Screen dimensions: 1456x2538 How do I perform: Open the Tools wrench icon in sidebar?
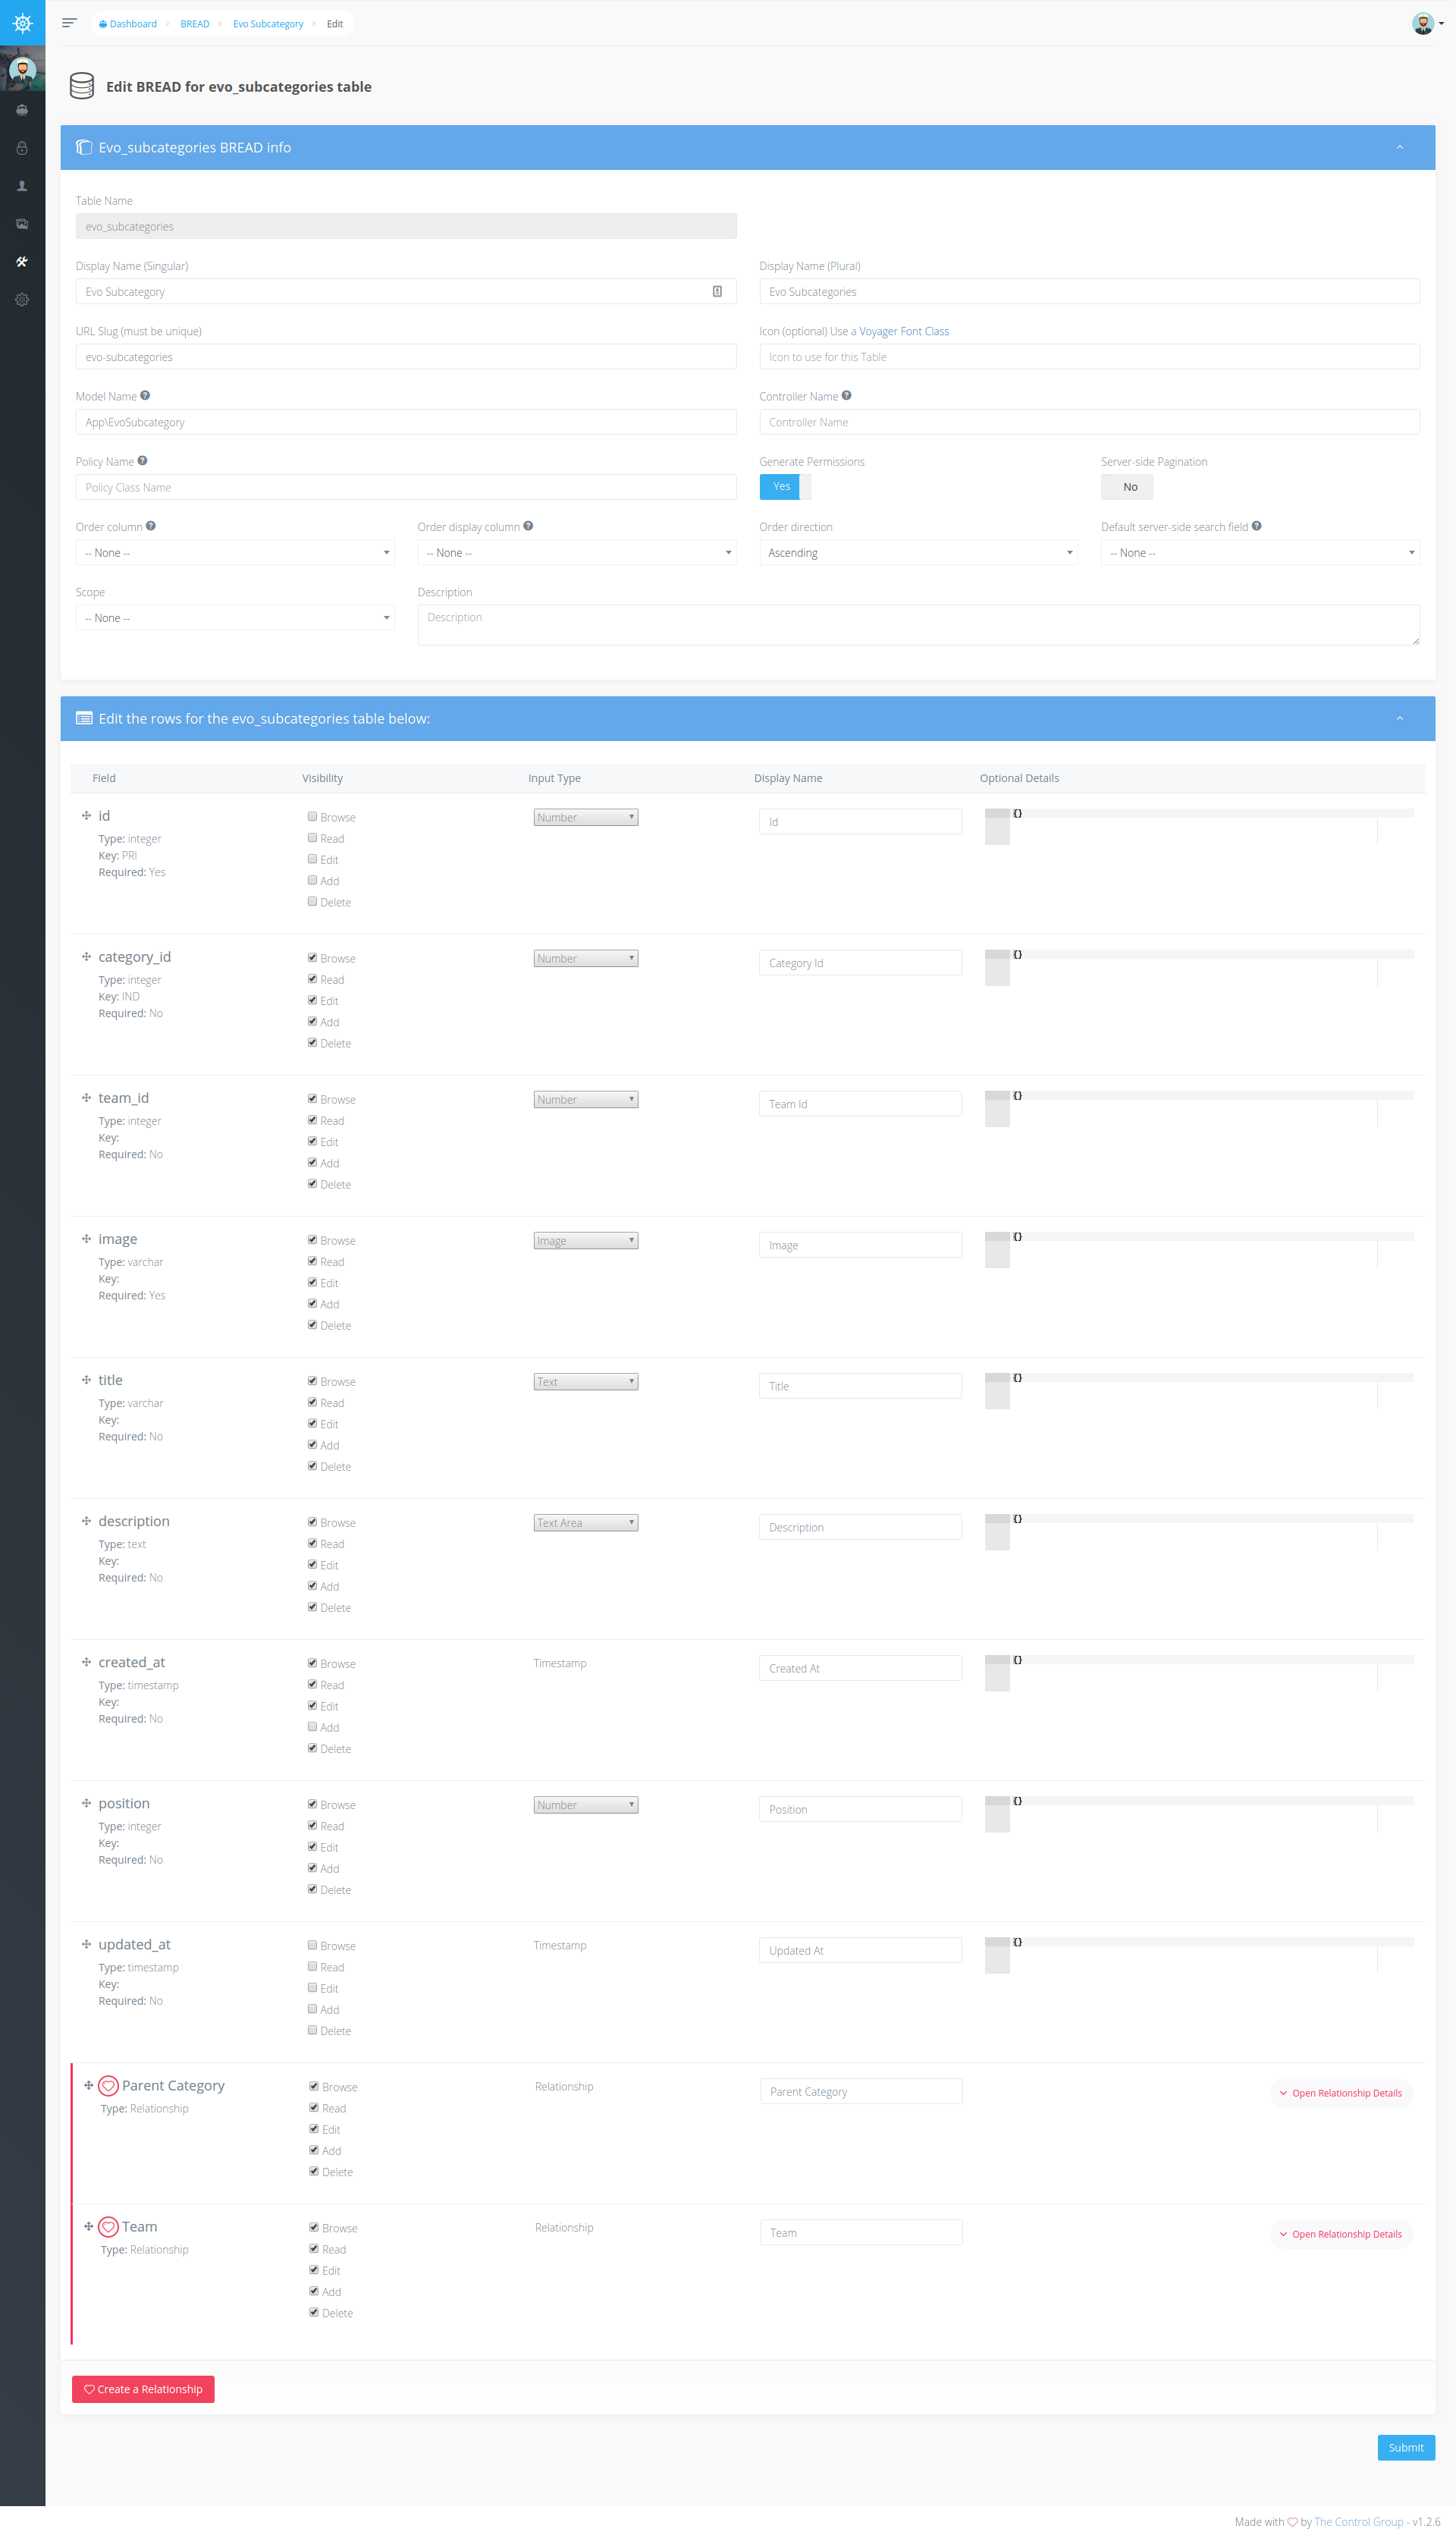pyautogui.click(x=22, y=262)
